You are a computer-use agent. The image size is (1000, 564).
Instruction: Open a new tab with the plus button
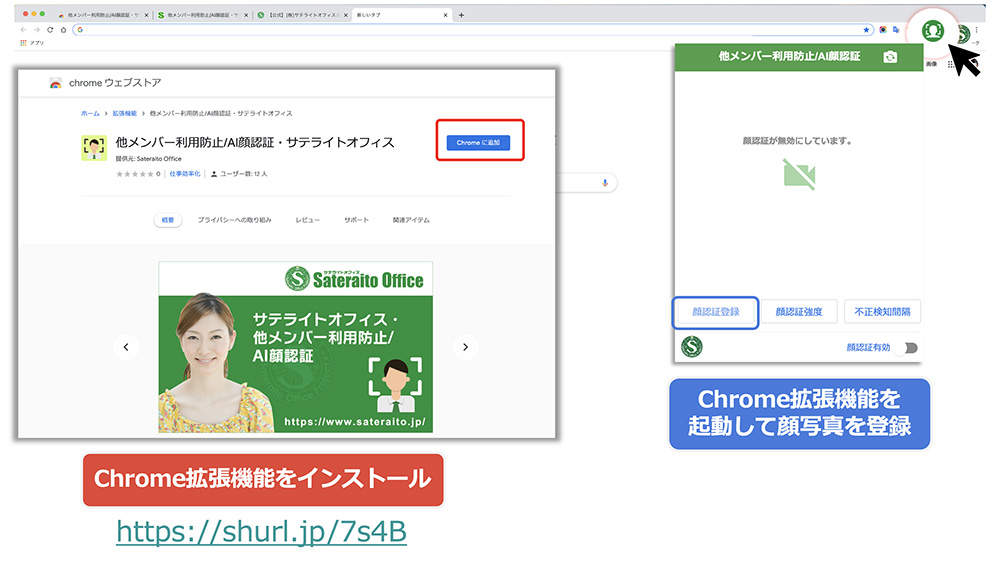(x=461, y=15)
